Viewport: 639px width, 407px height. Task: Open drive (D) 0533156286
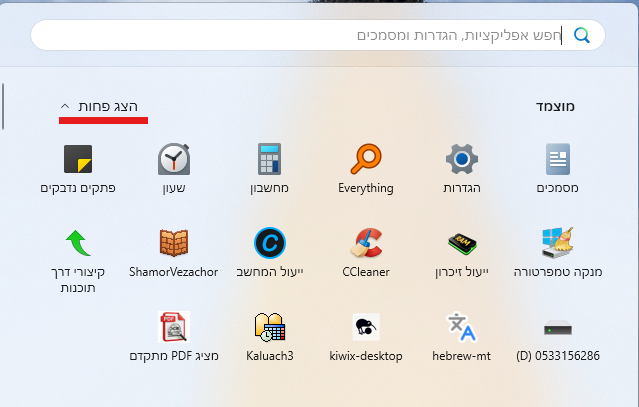558,327
